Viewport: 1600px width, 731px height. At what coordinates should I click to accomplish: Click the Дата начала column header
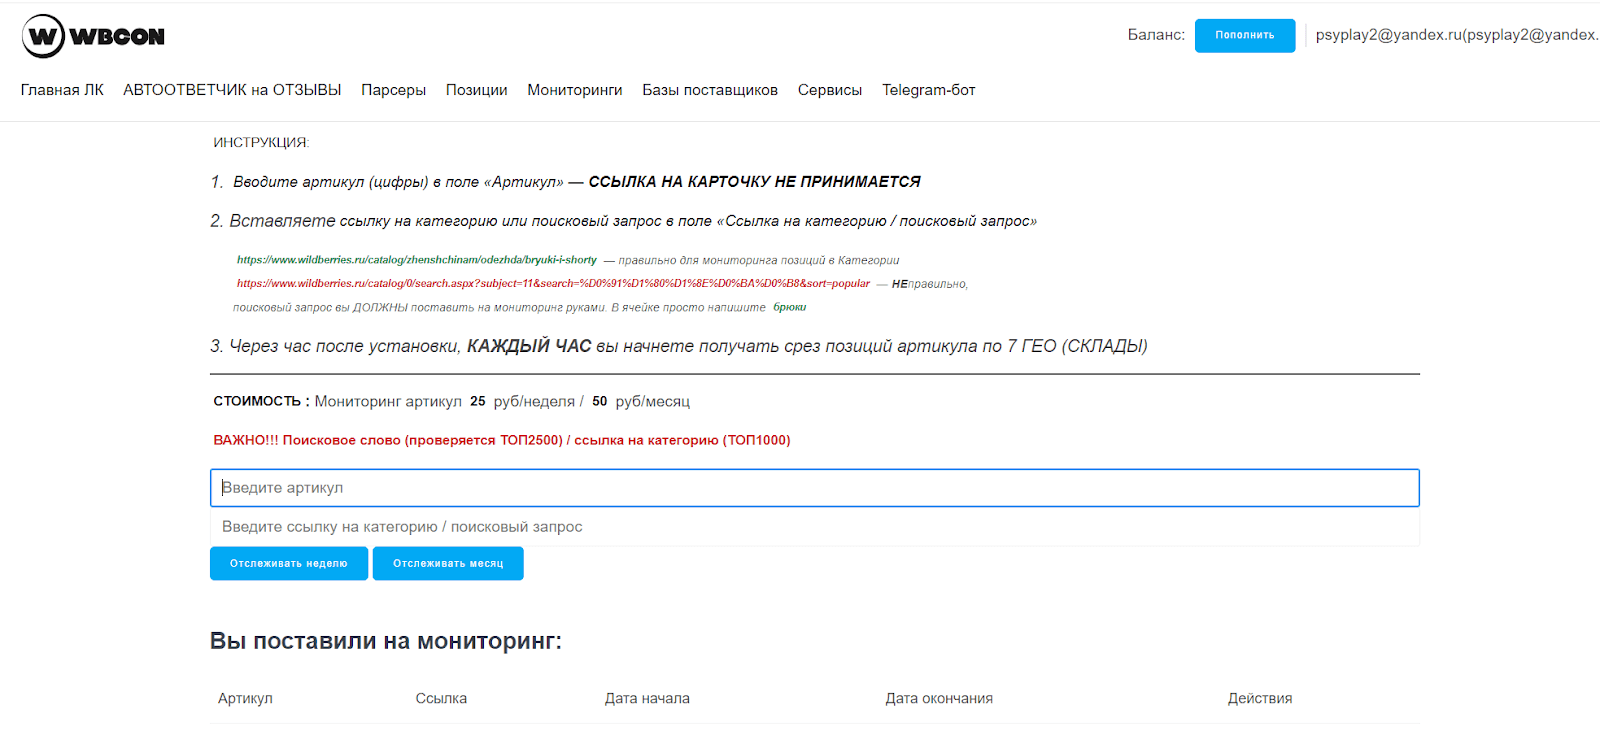646,699
